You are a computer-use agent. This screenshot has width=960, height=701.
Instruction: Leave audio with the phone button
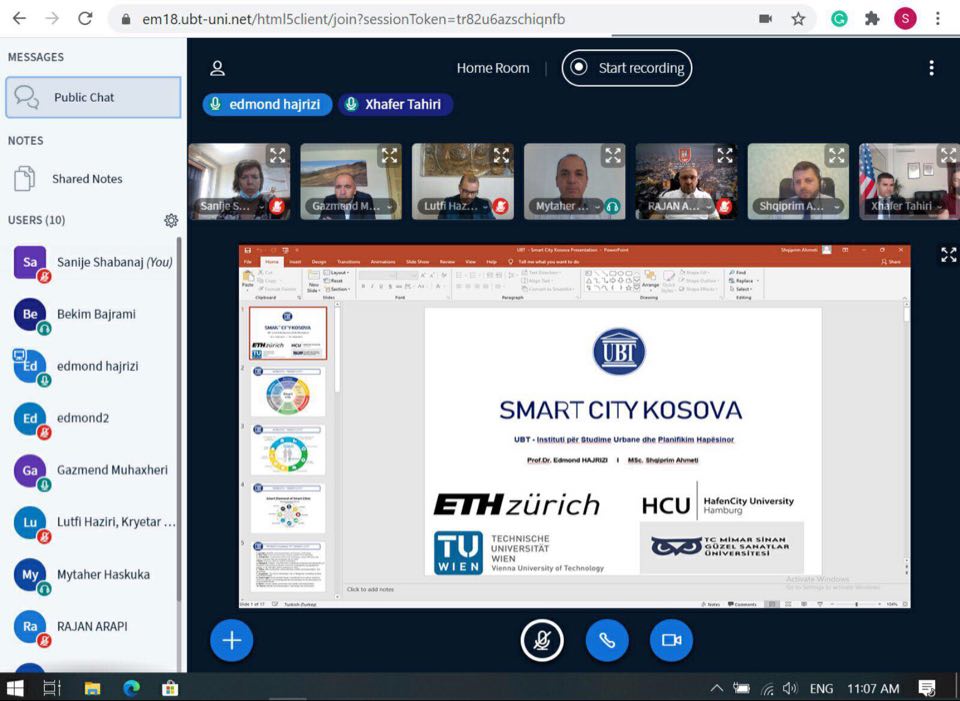(607, 640)
